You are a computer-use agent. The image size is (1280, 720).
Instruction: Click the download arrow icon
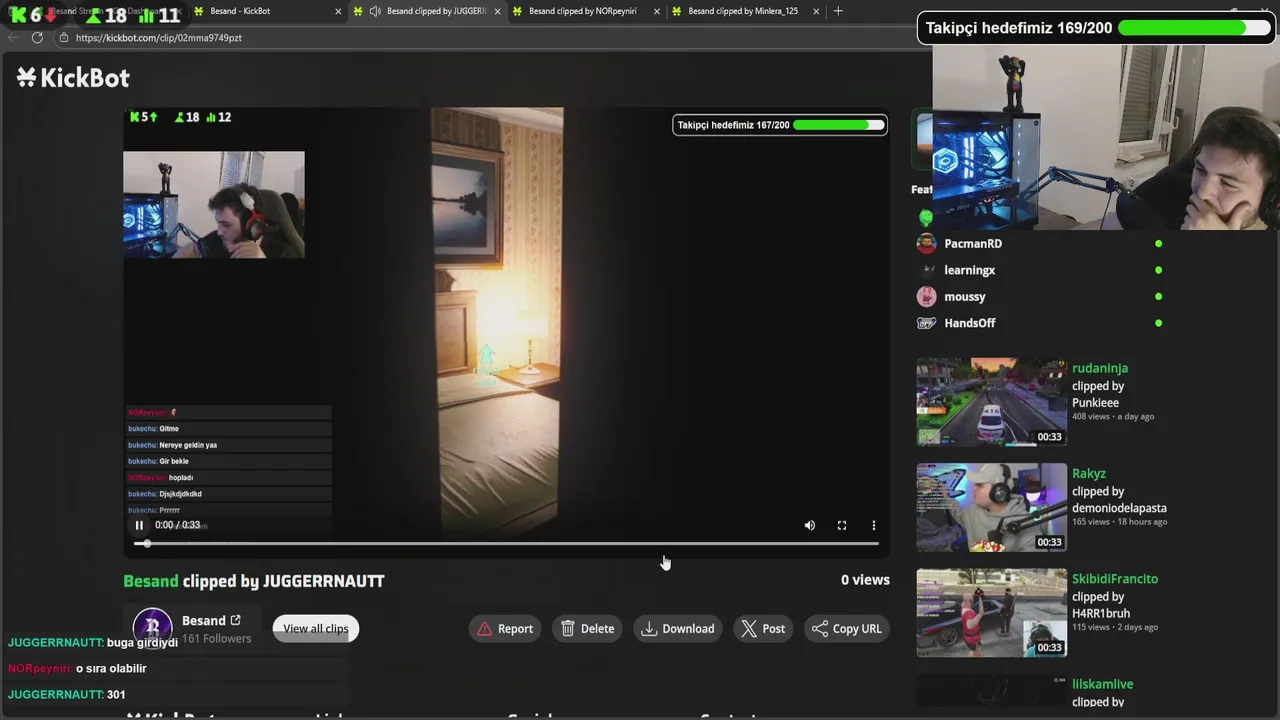[649, 628]
